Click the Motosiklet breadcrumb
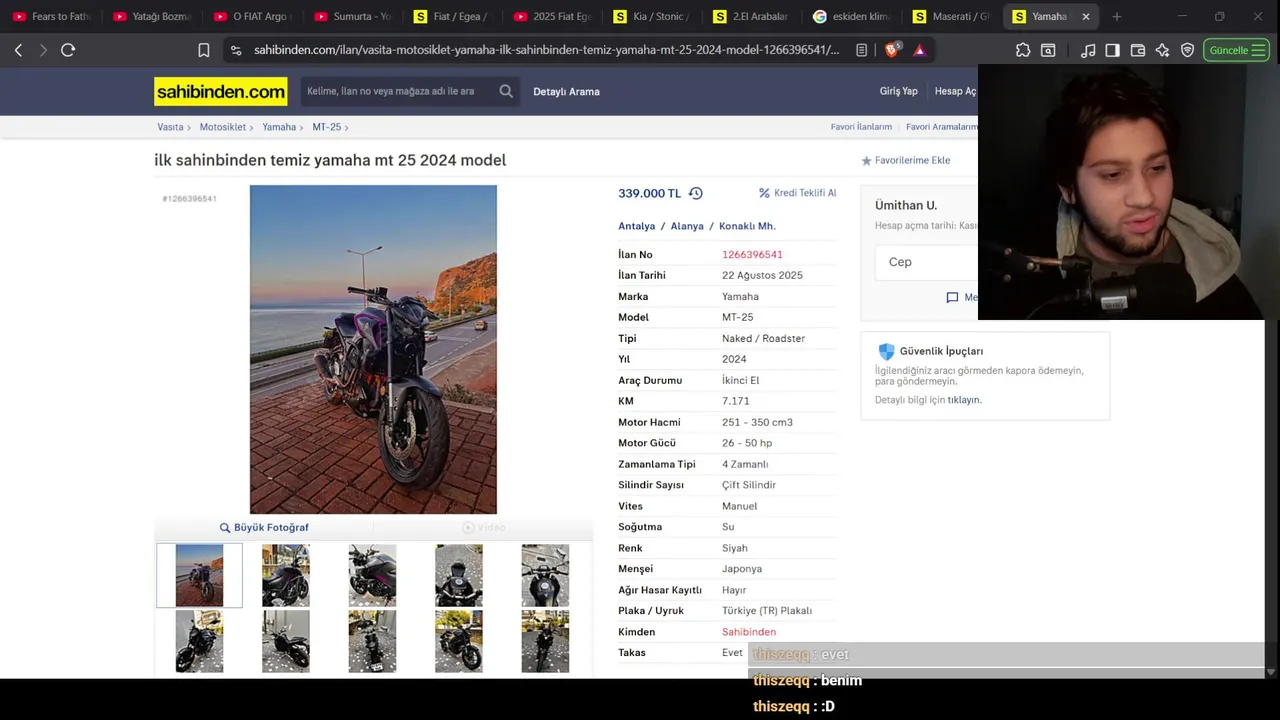This screenshot has height=720, width=1280. point(222,127)
